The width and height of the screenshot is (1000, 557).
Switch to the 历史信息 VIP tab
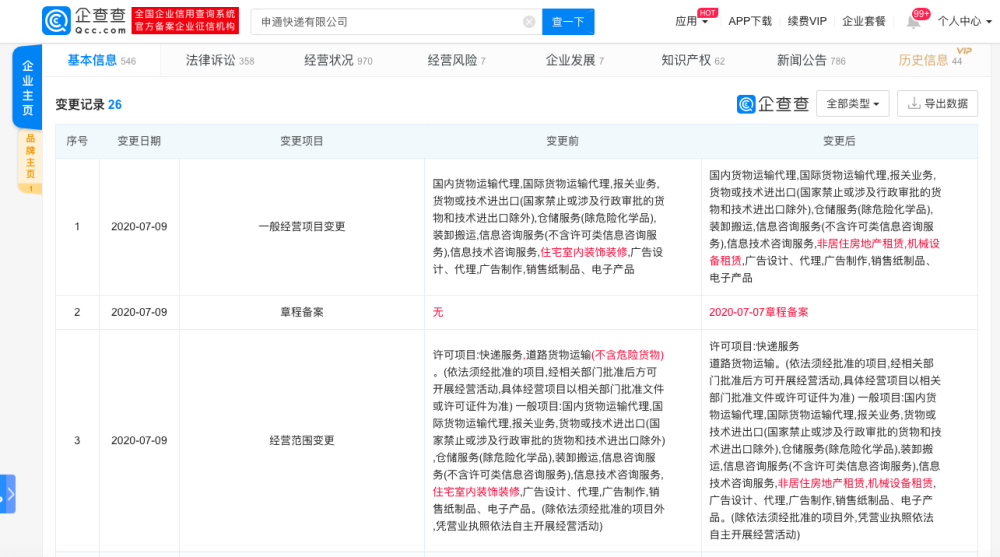[x=931, y=60]
